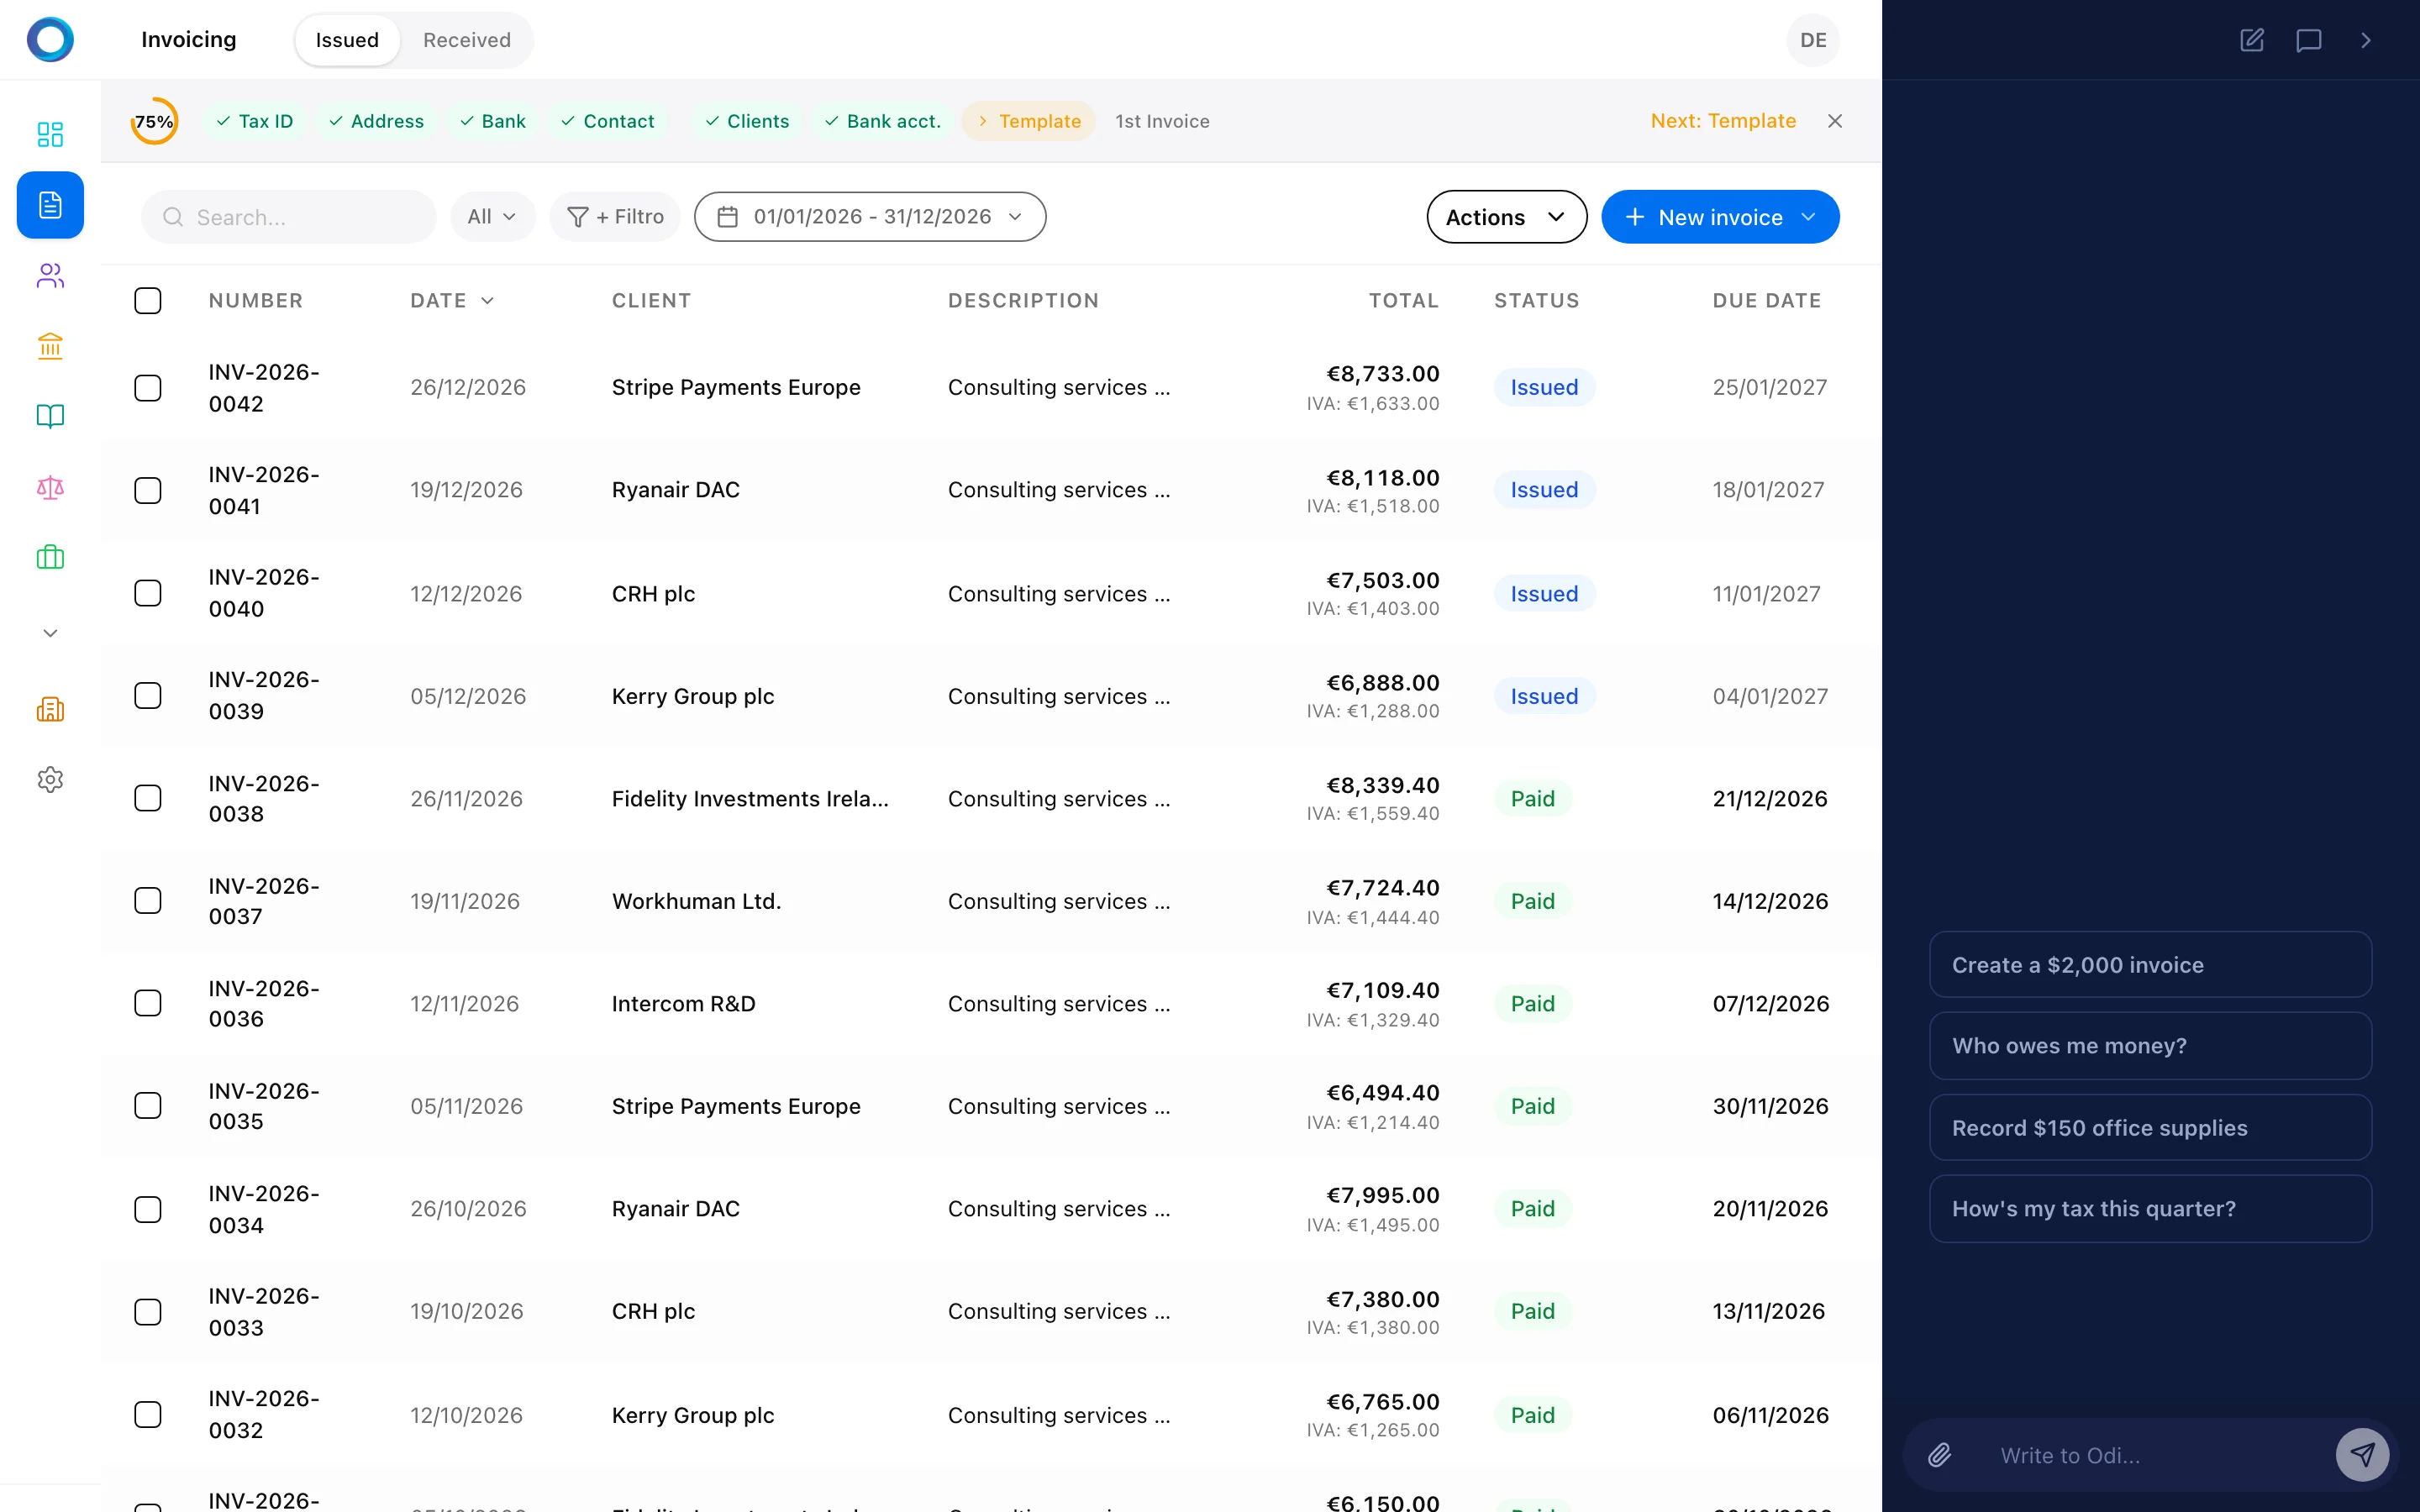The image size is (2420, 1512).
Task: Open the Employees briefcase icon
Action: pos(50,557)
